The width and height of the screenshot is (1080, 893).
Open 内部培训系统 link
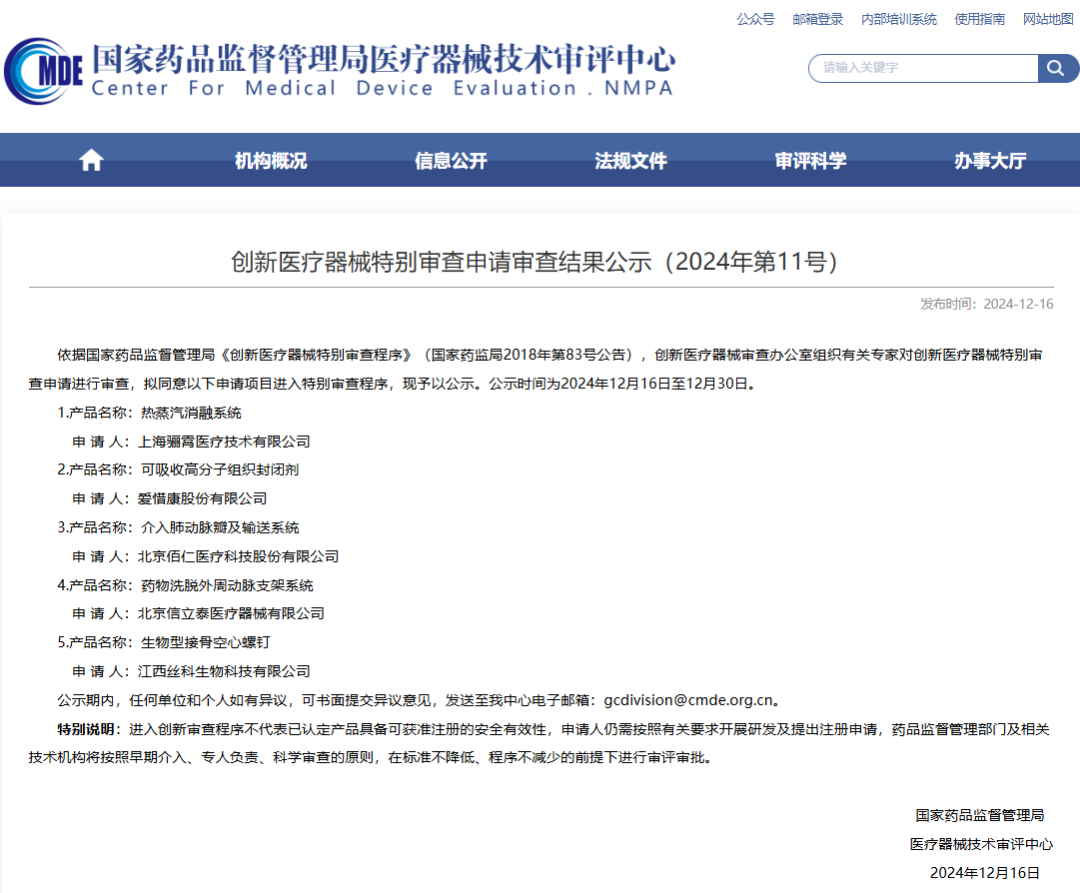[x=899, y=19]
